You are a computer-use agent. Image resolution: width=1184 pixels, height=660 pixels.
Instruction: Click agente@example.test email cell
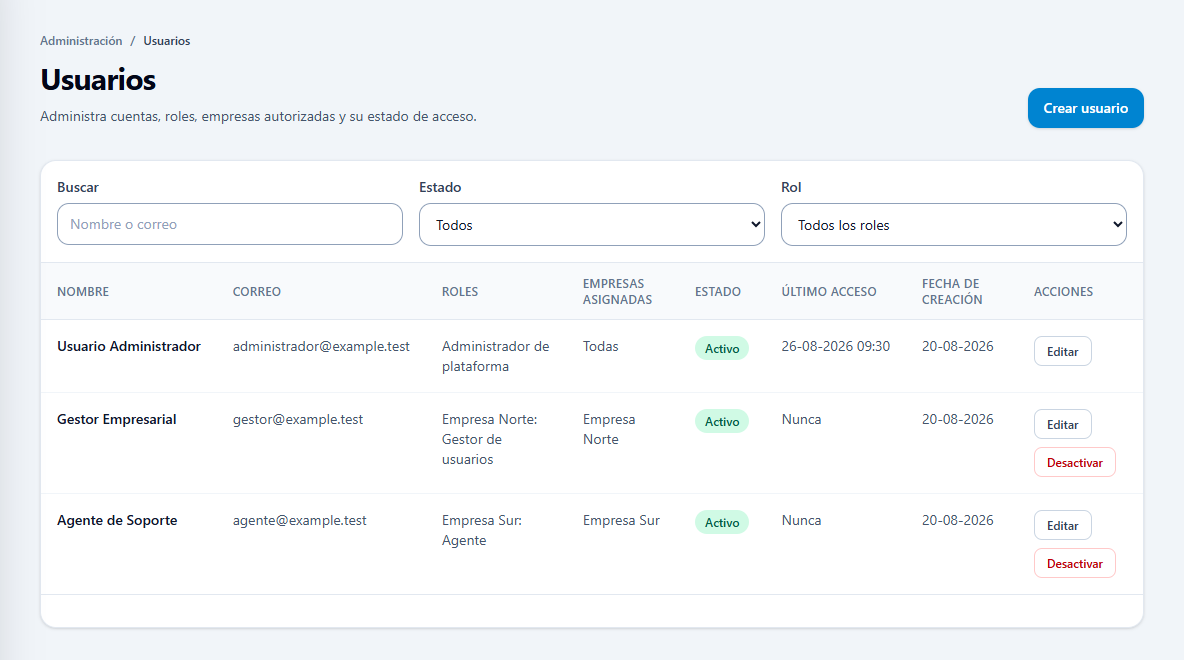[x=299, y=520]
